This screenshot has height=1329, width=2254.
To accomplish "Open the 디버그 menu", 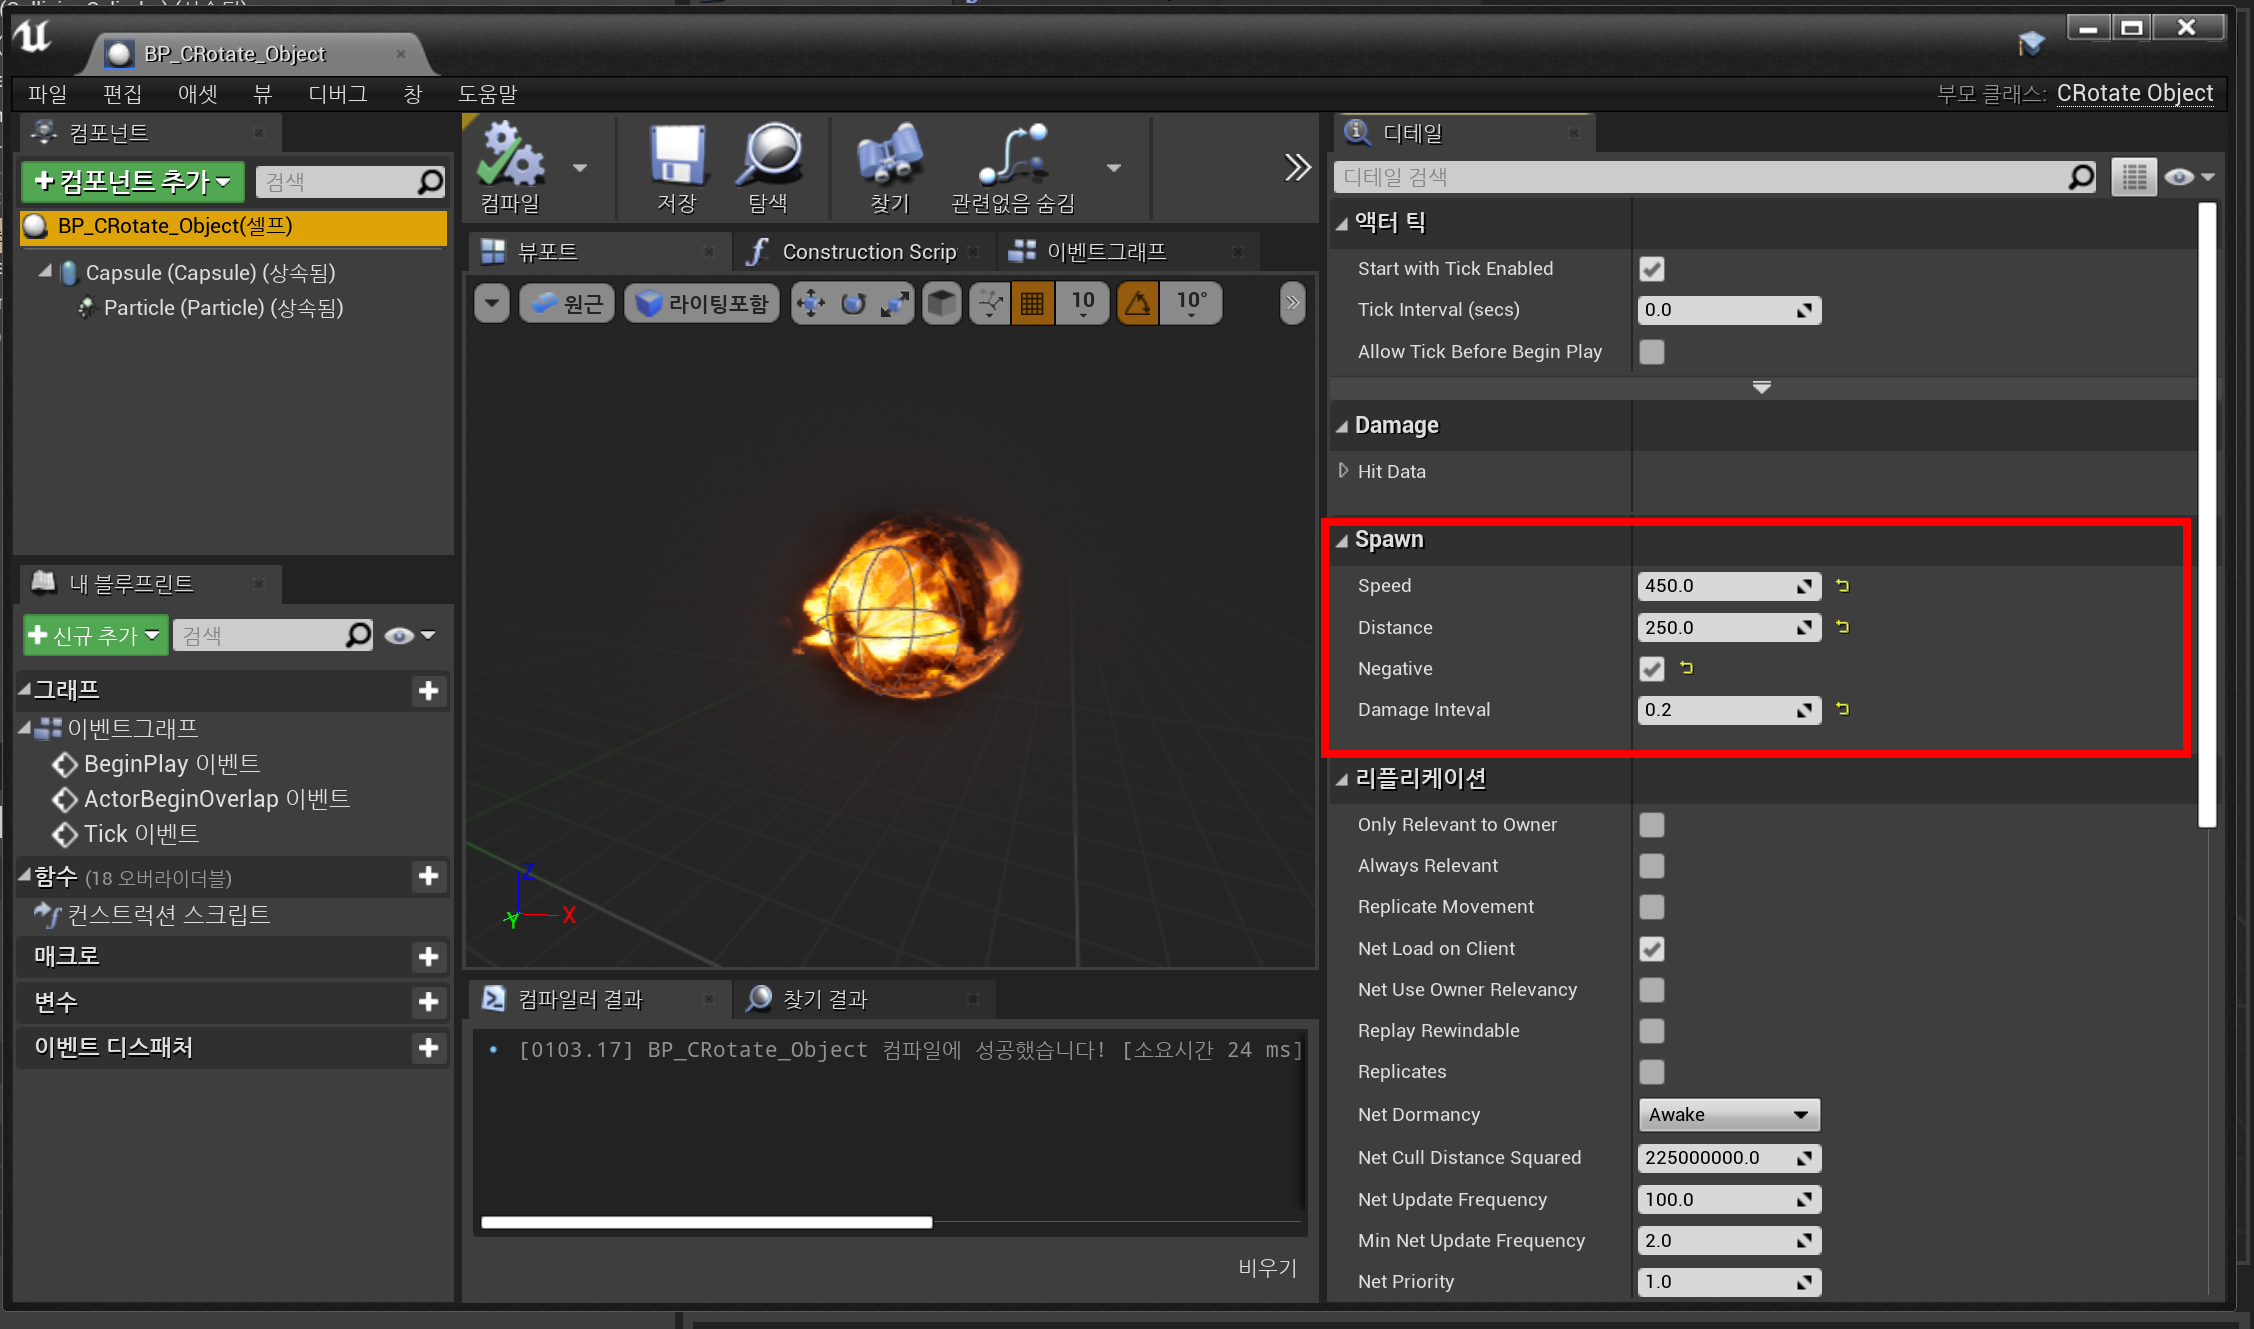I will coord(337,94).
